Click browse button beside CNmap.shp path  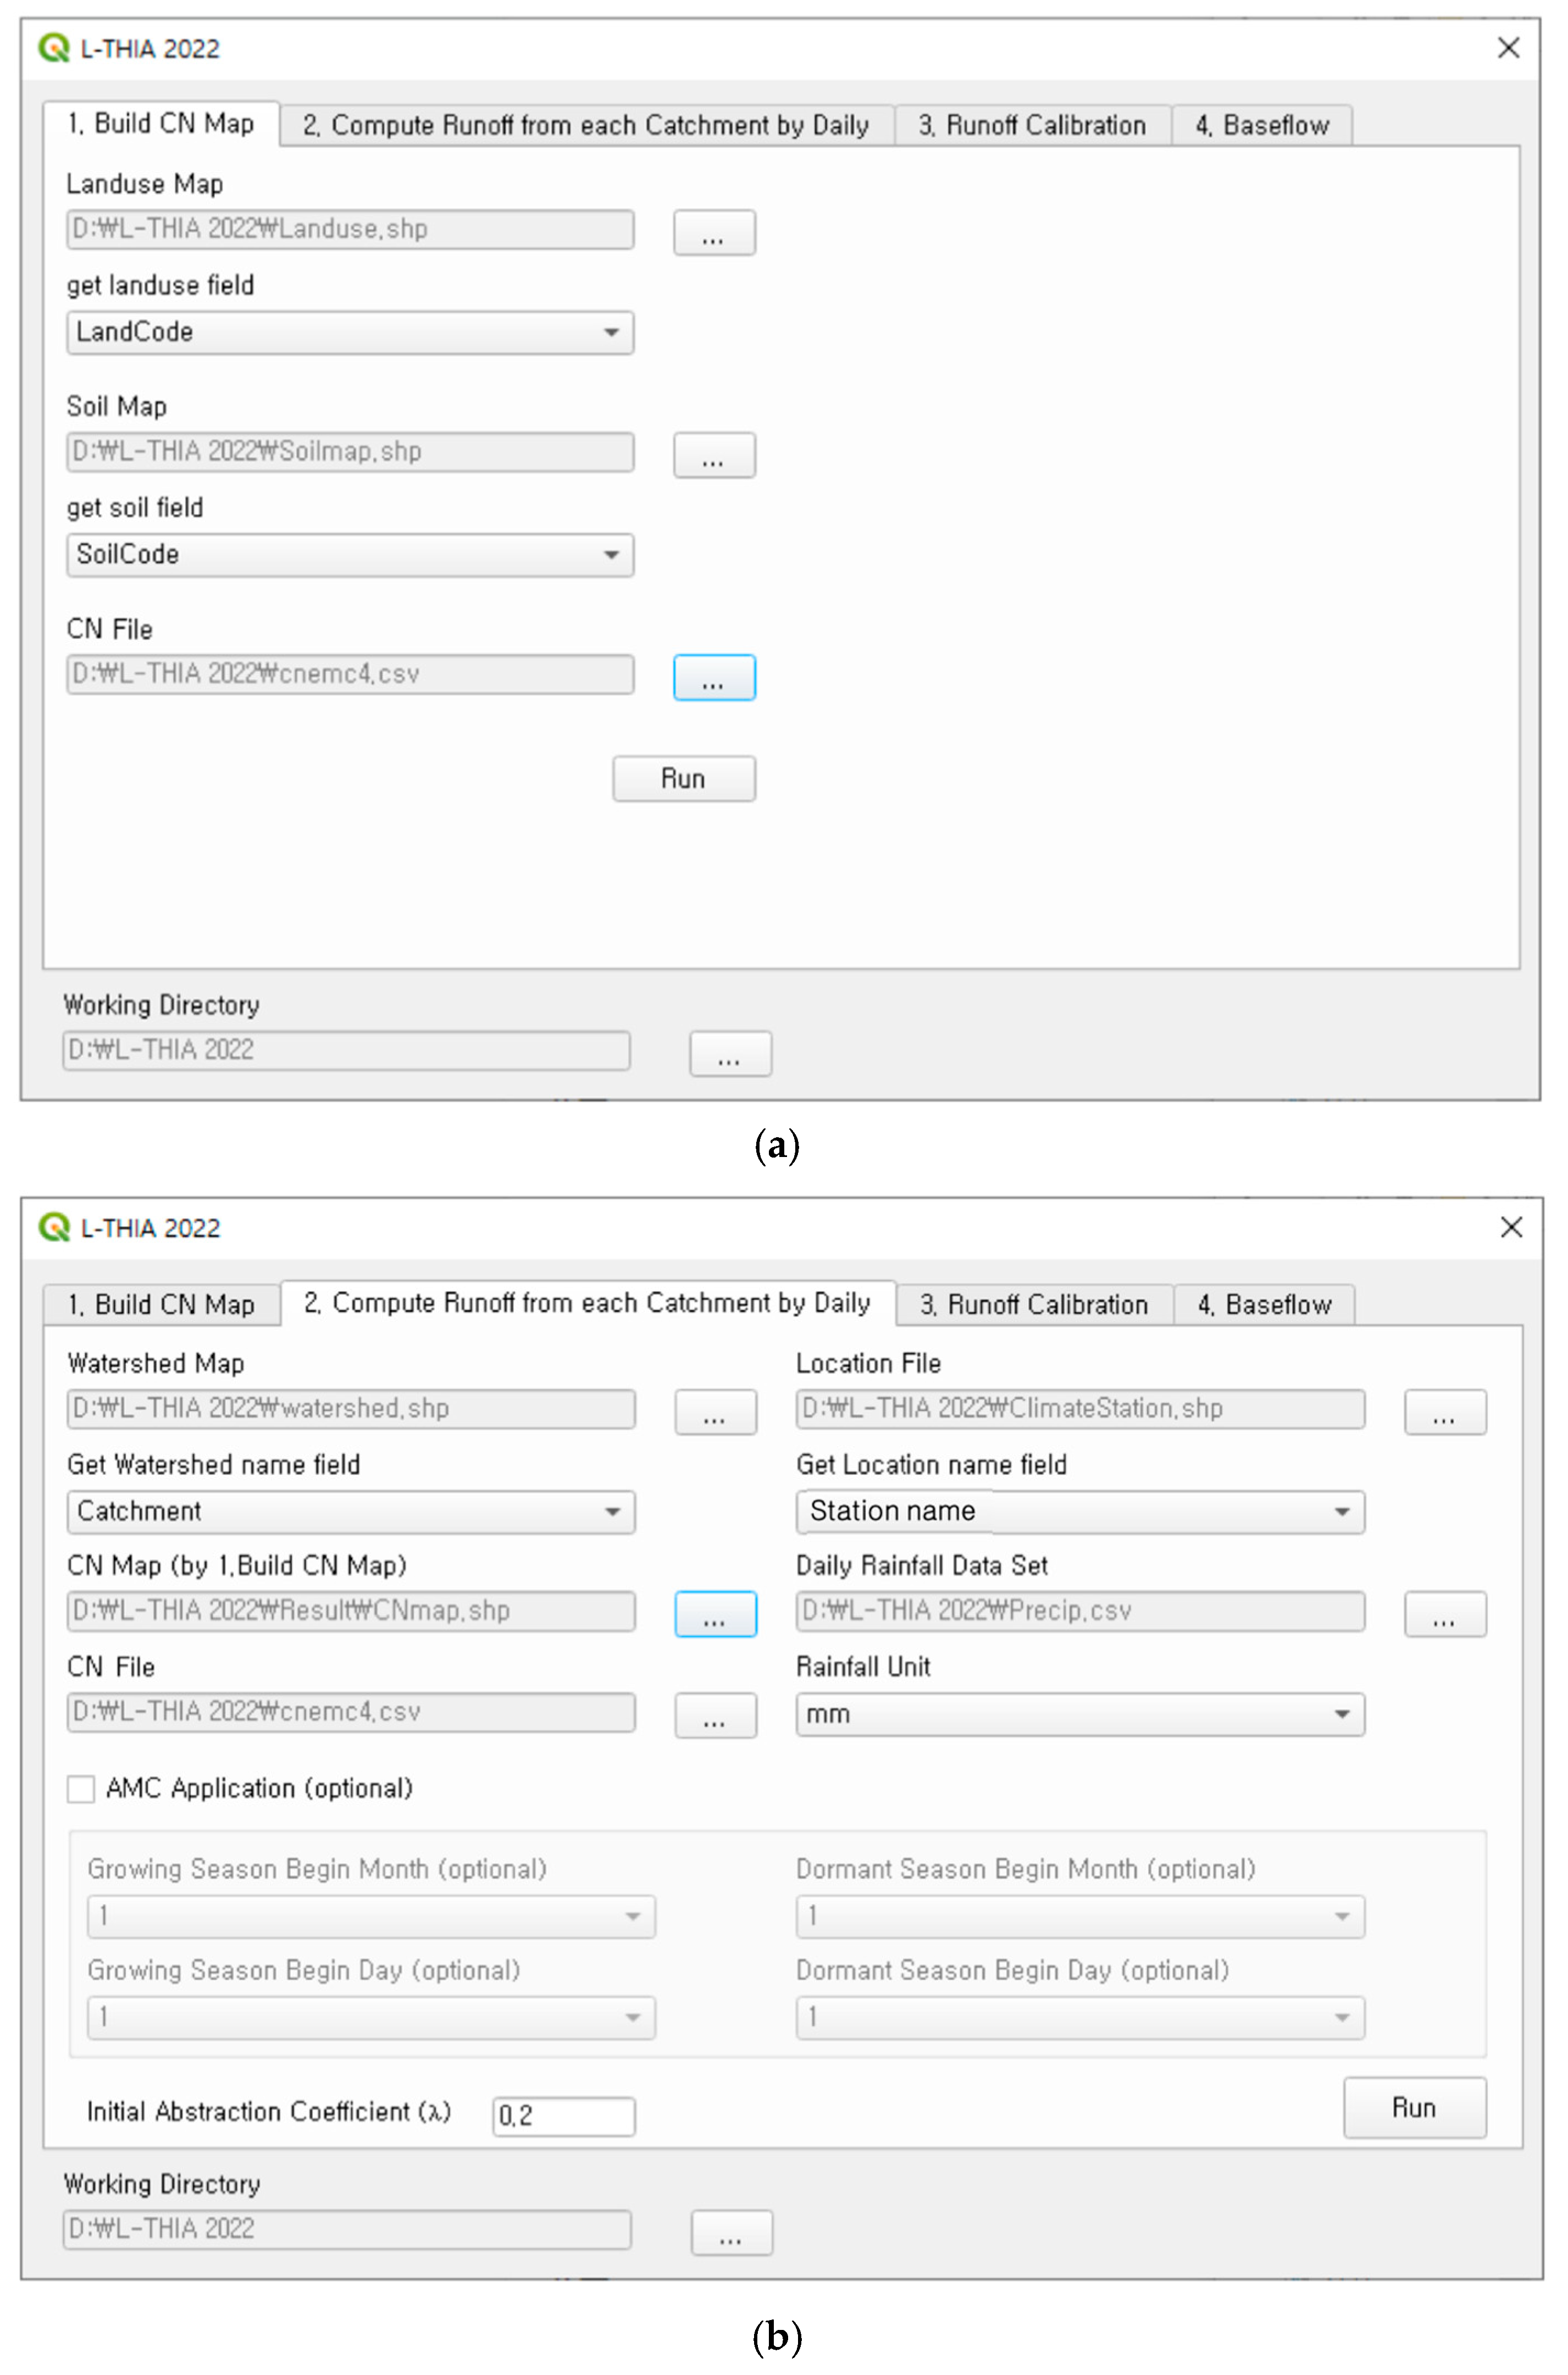(714, 1613)
